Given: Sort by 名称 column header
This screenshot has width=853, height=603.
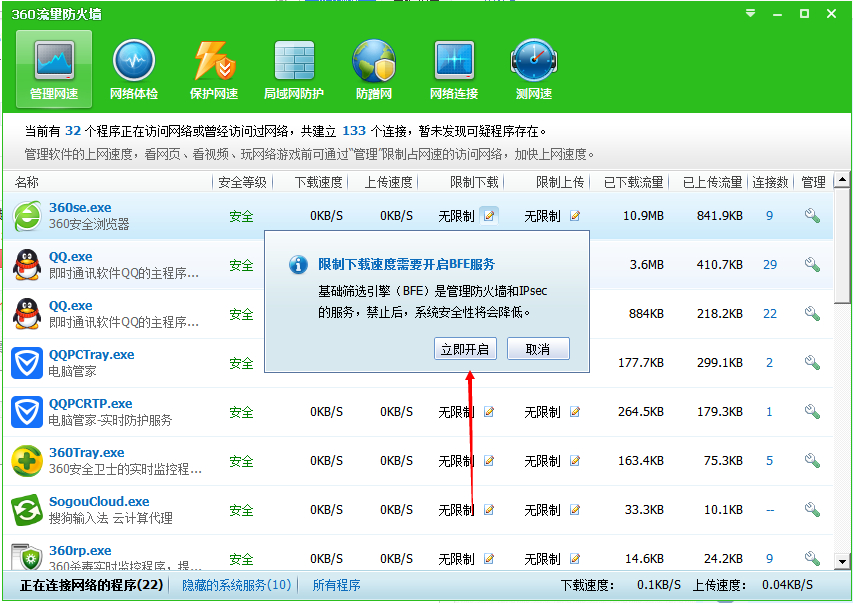Looking at the screenshot, I should click(27, 182).
